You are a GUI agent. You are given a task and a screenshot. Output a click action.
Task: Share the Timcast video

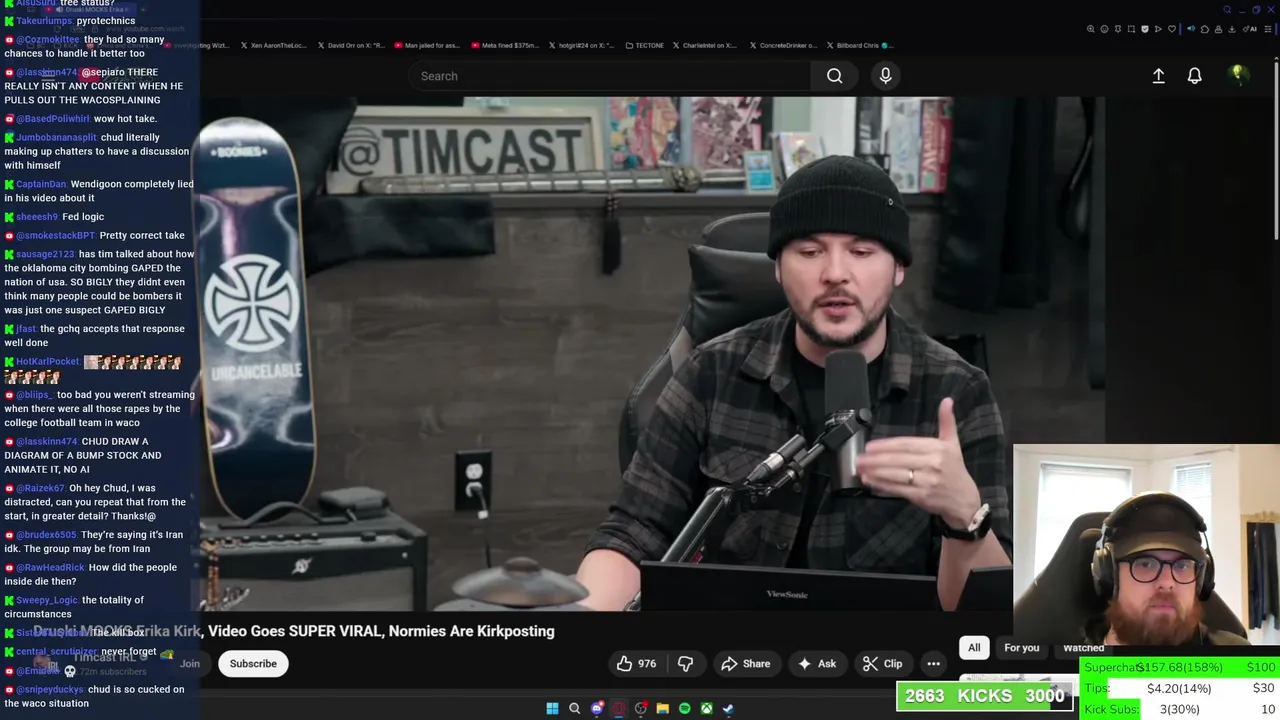click(x=745, y=663)
